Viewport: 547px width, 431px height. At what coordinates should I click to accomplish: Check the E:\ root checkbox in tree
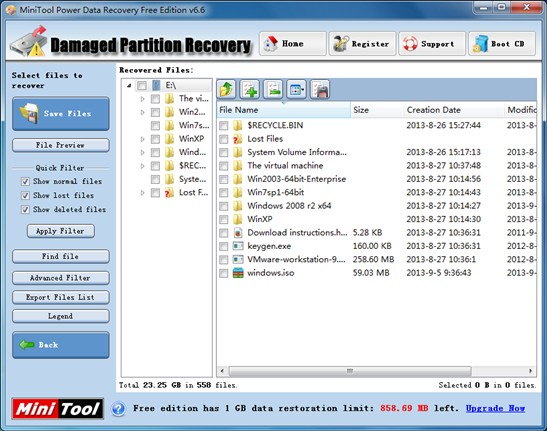142,86
